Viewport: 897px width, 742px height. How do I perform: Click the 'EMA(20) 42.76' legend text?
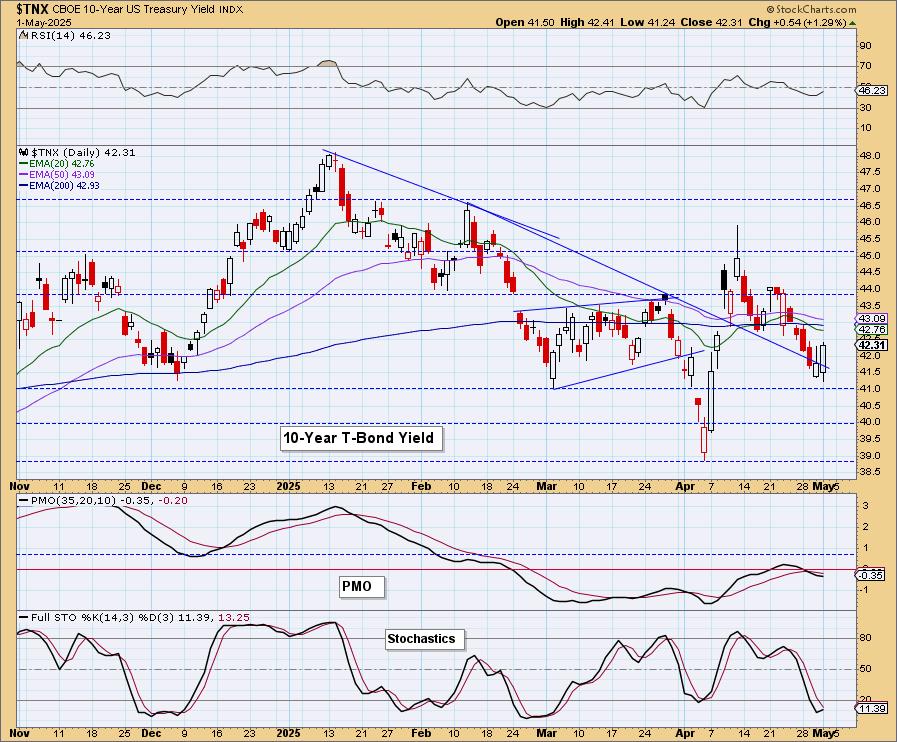point(62,164)
